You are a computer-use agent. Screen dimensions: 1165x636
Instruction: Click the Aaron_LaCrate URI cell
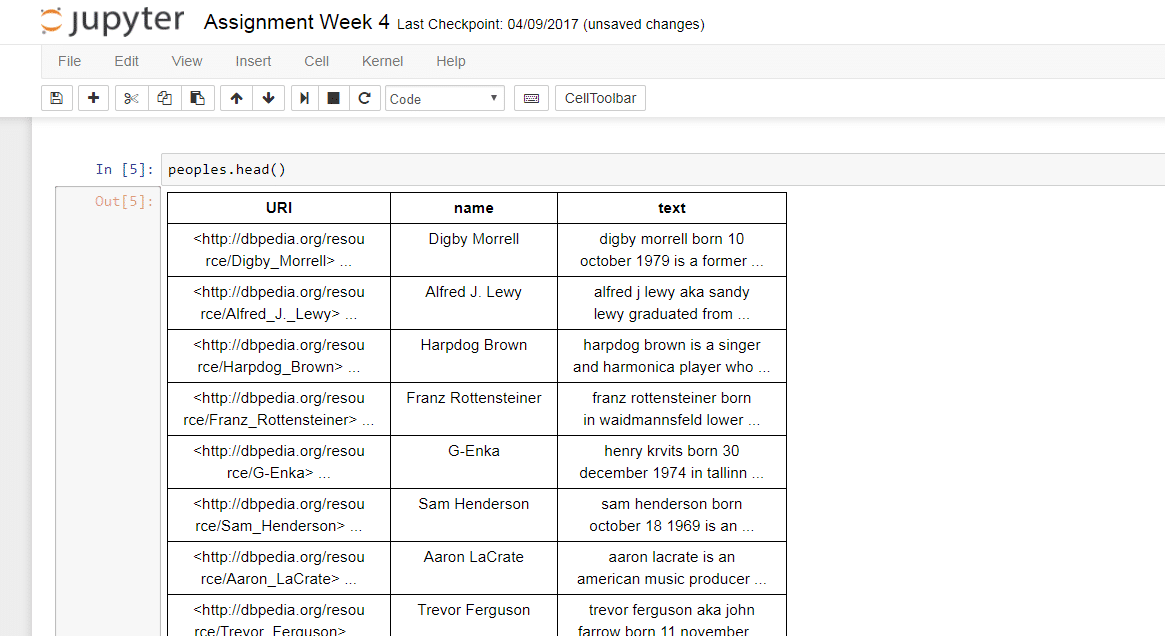pos(279,568)
